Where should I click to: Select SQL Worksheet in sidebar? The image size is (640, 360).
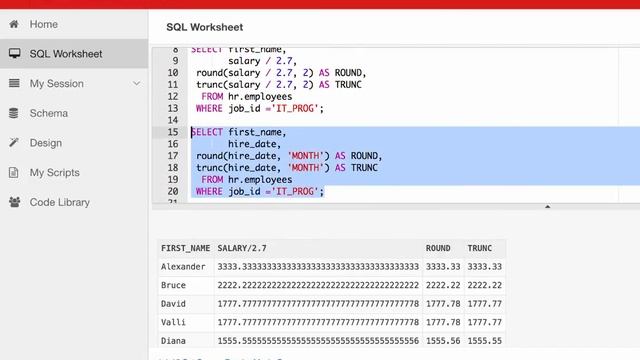pos(66,53)
